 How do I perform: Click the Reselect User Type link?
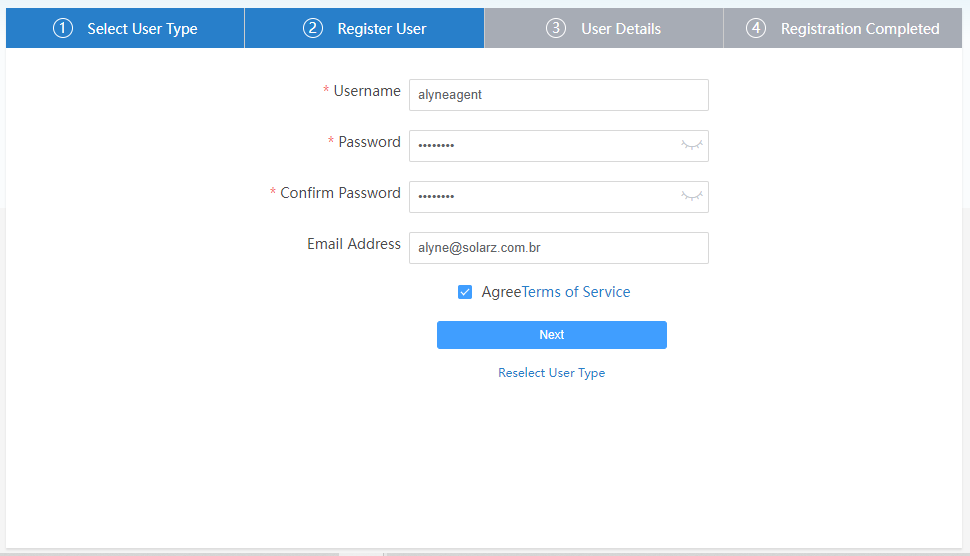551,373
